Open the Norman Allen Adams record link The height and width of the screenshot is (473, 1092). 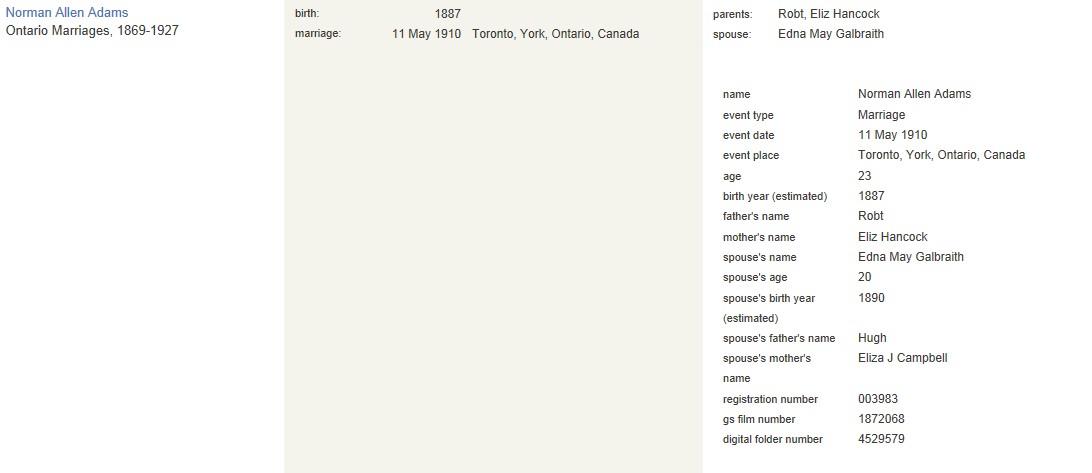tap(67, 13)
